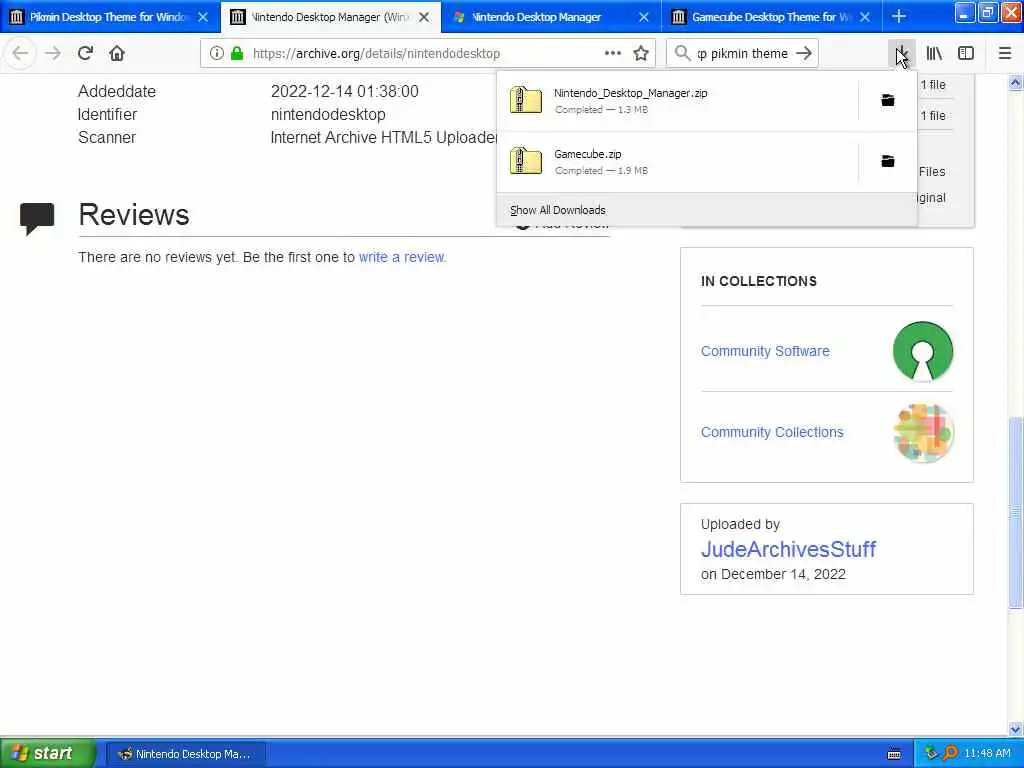Open the Windows Start menu
1024x768 pixels.
[47, 753]
